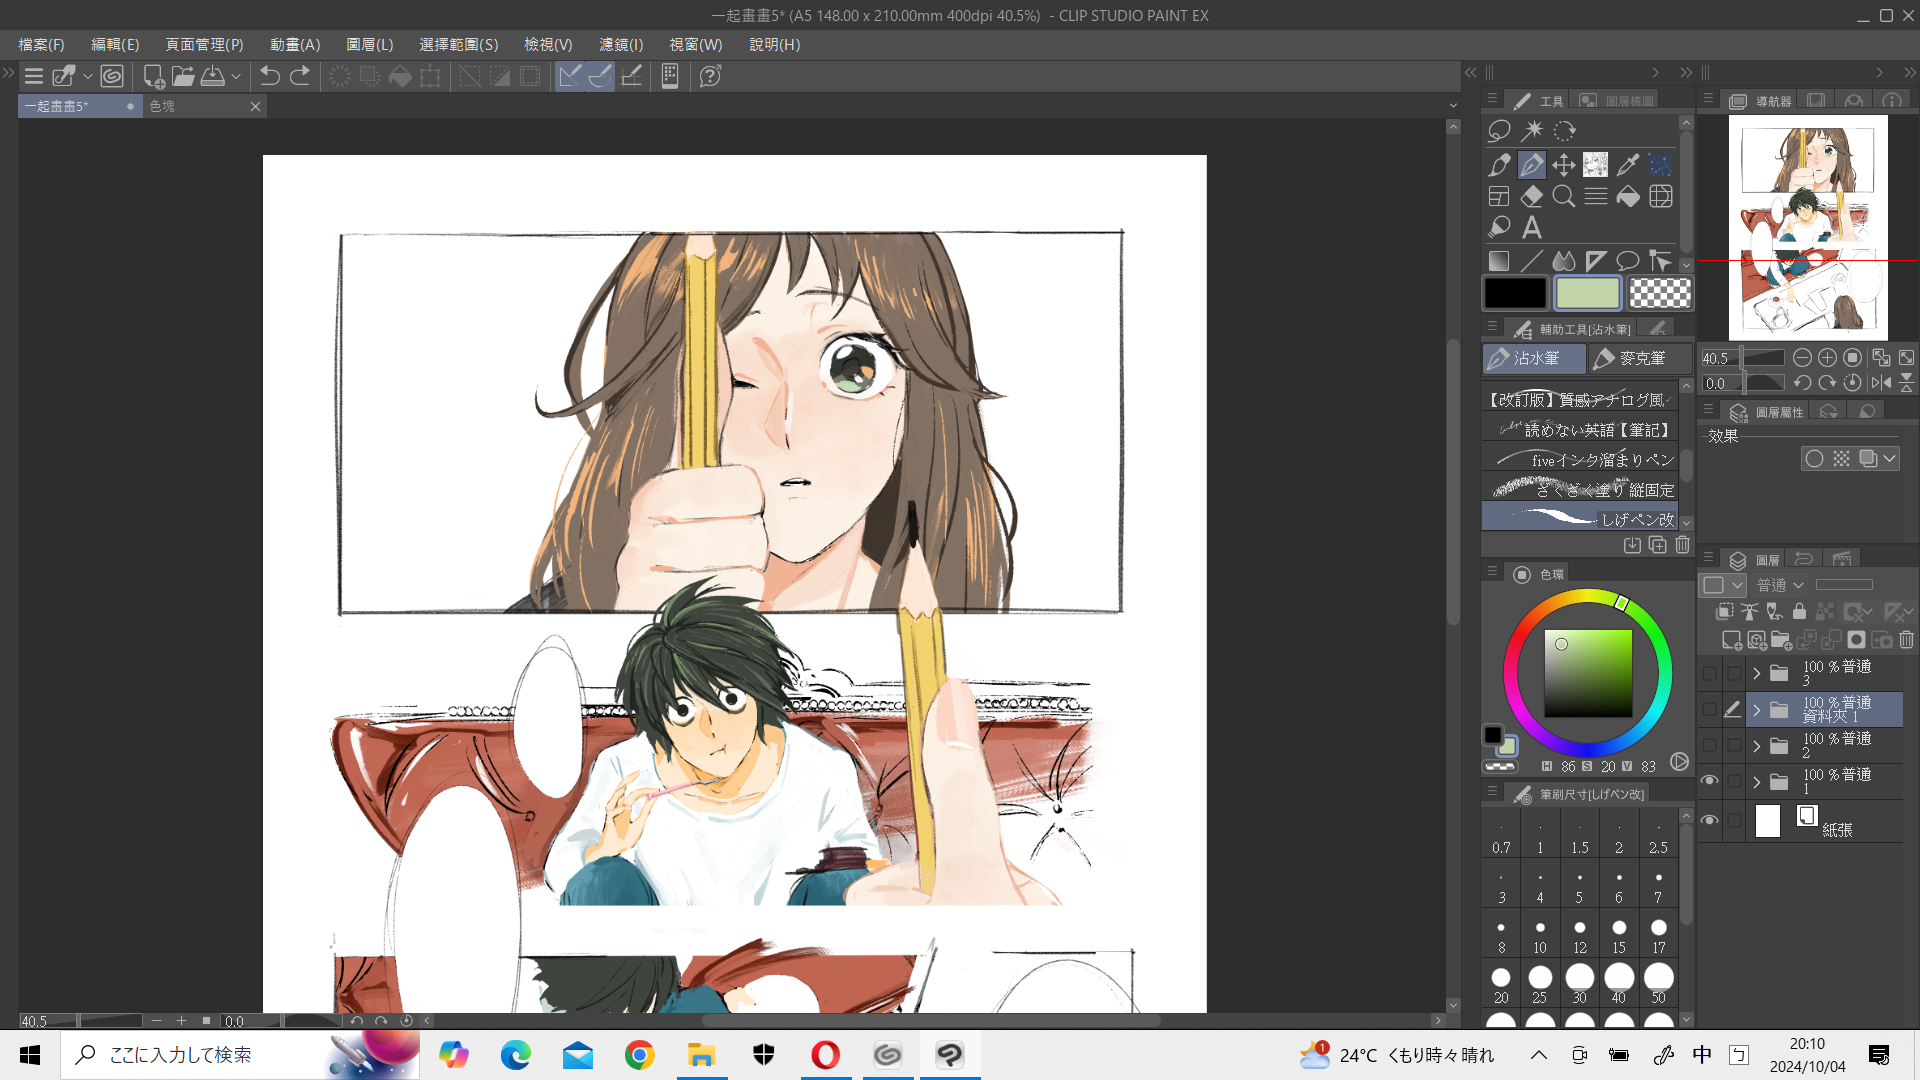Select the fiveインク溜まりペン brush
The image size is (1920, 1080).
pyautogui.click(x=1580, y=459)
